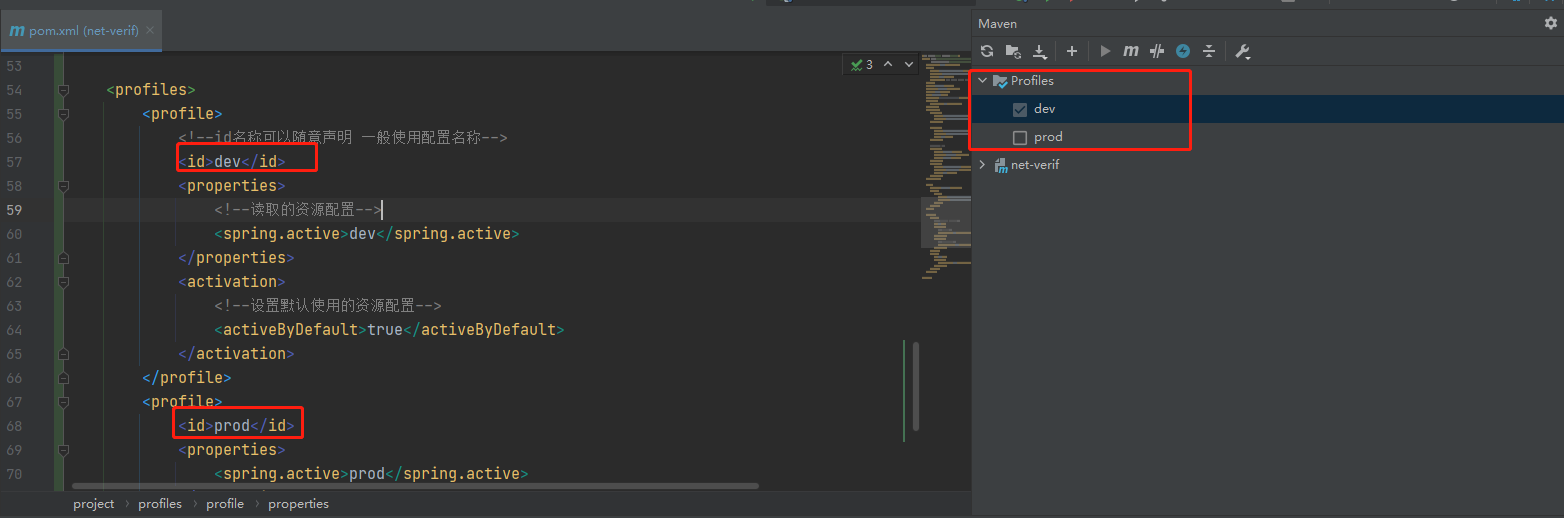Click the Maven panel title
The image size is (1564, 518).
pyautogui.click(x=997, y=23)
